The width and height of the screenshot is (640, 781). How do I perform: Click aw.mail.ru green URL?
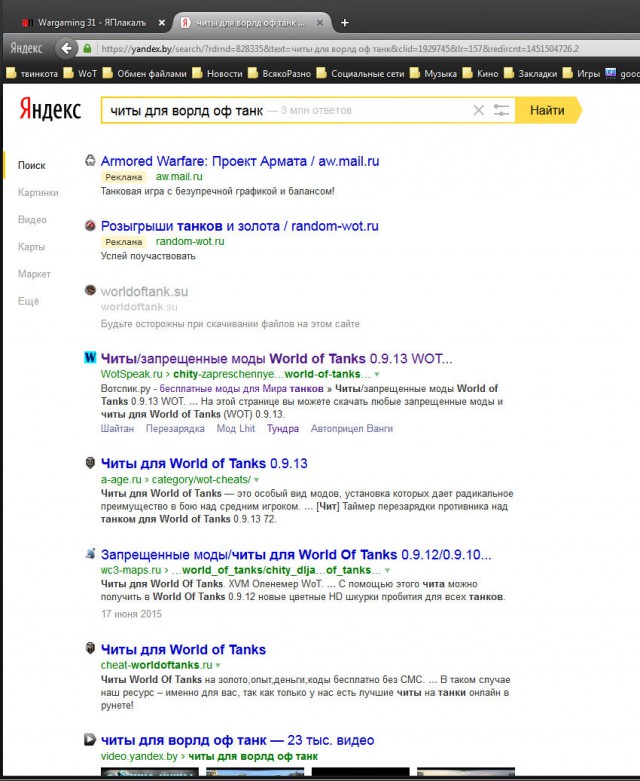point(179,177)
